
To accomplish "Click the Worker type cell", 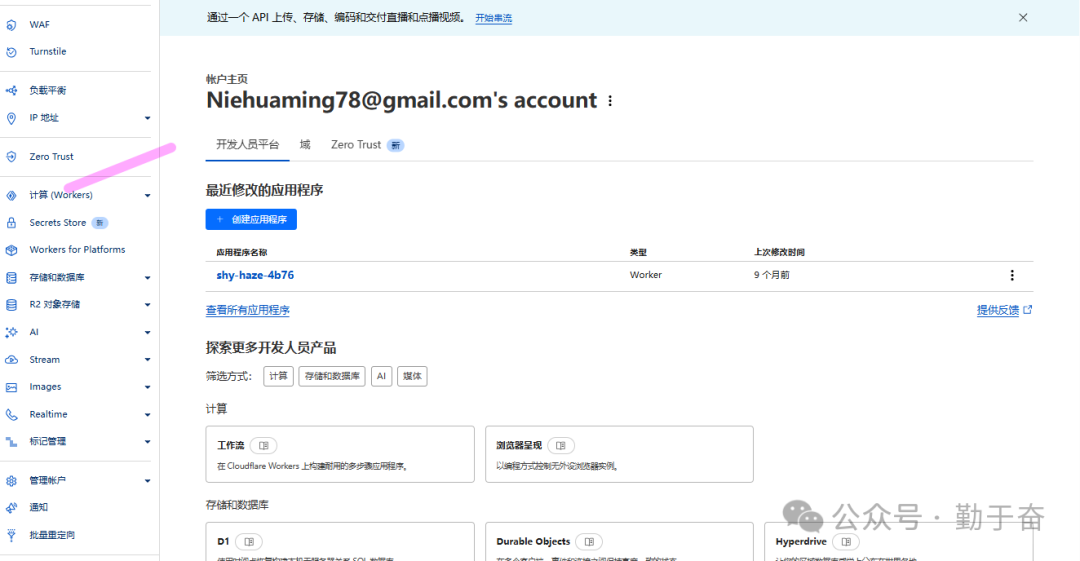I will point(645,275).
